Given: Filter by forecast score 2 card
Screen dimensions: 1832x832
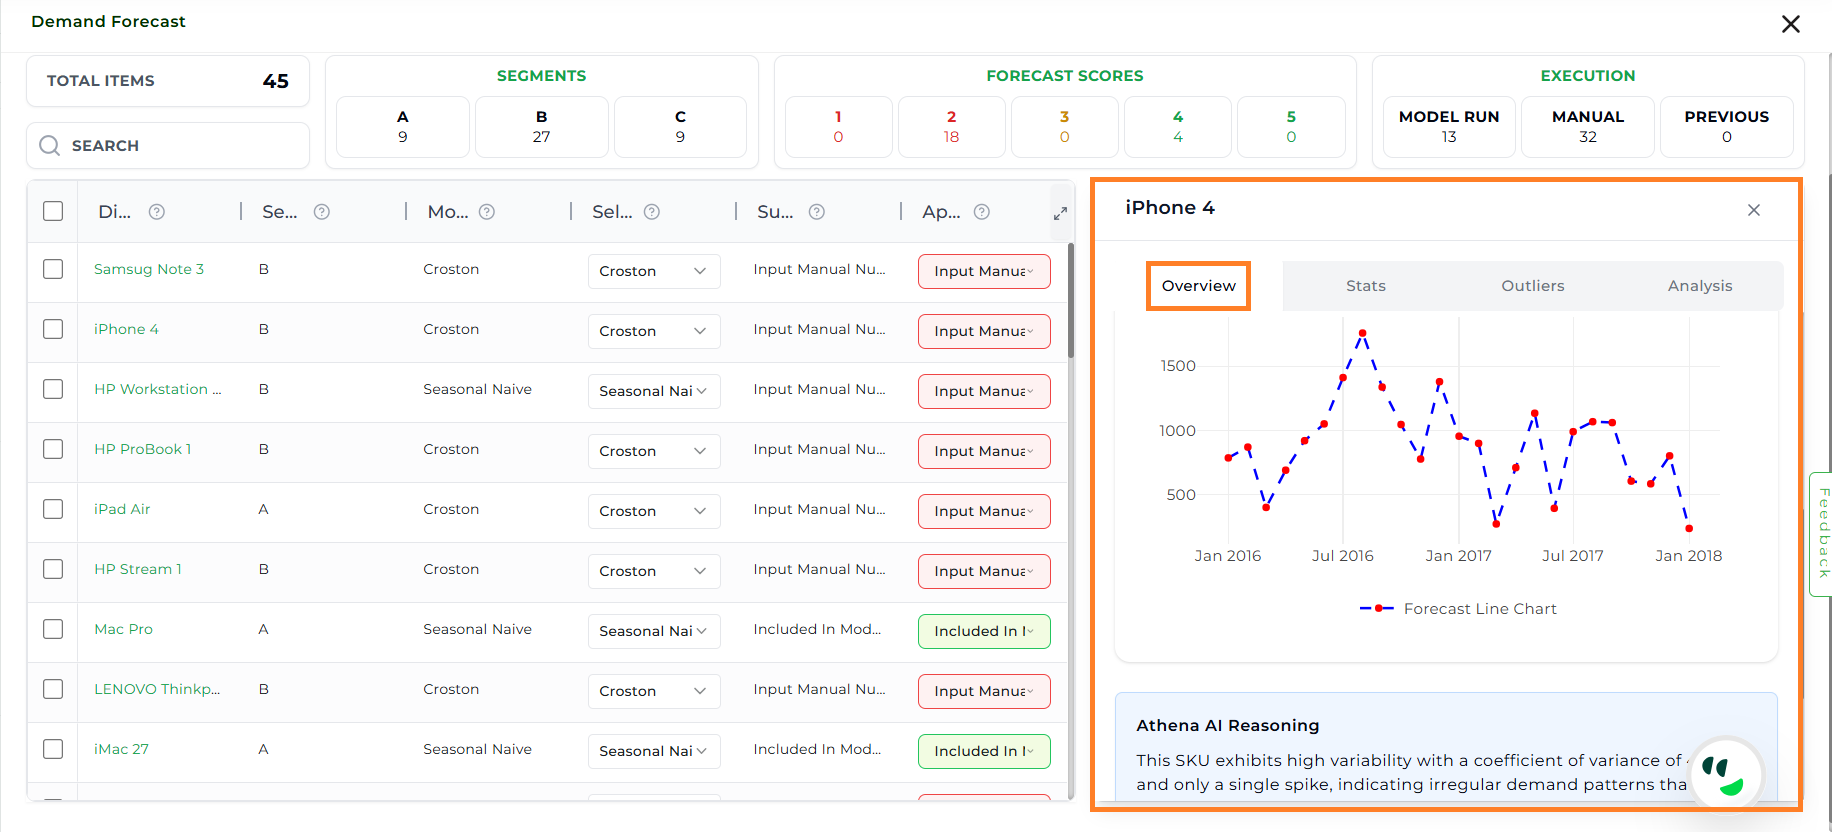Looking at the screenshot, I should tap(951, 127).
